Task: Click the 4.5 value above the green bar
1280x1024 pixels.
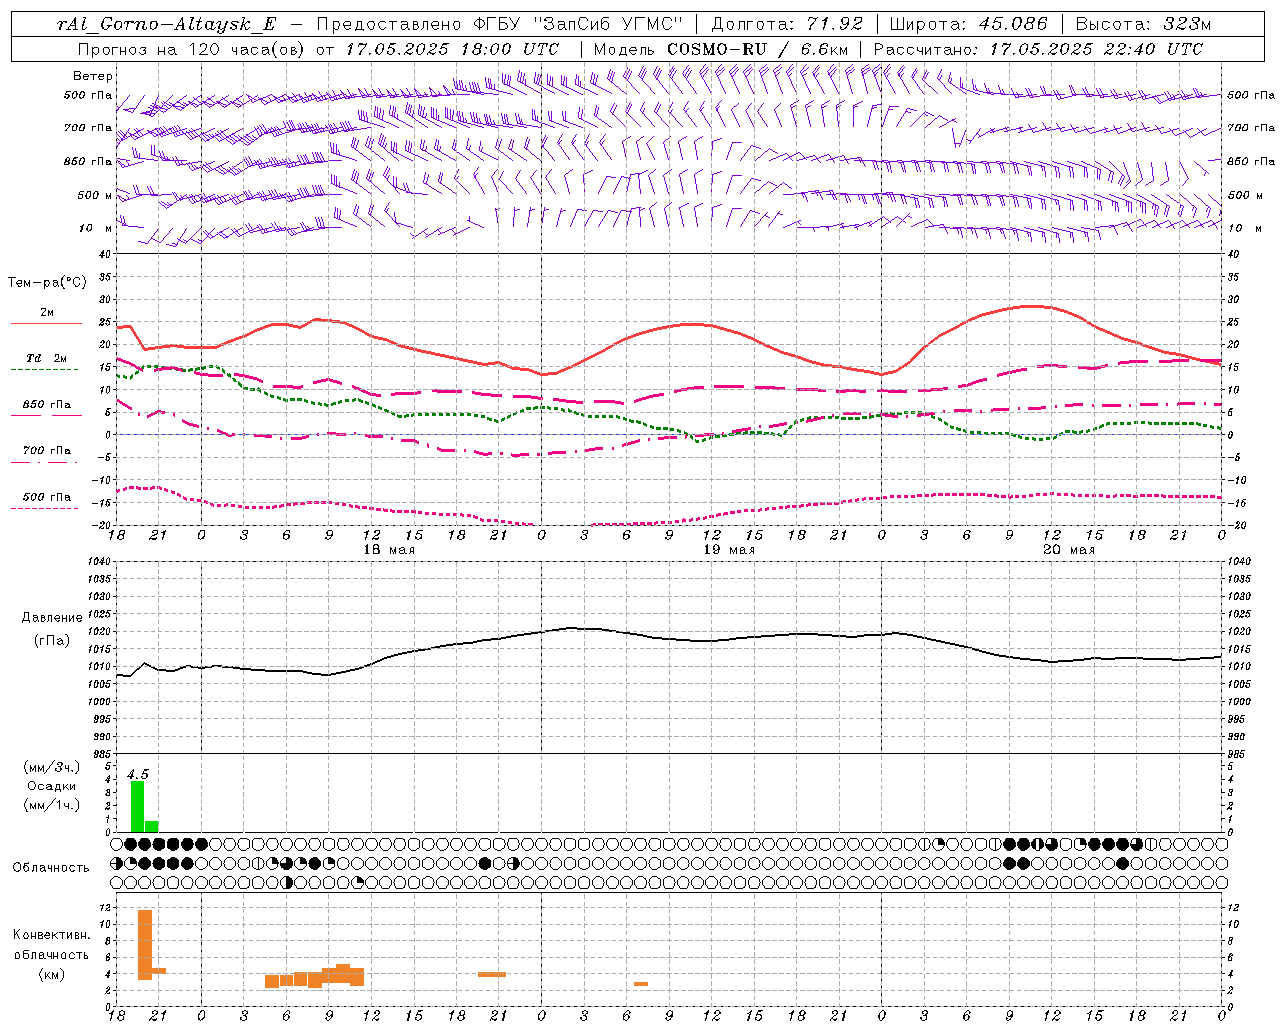Action: point(137,774)
